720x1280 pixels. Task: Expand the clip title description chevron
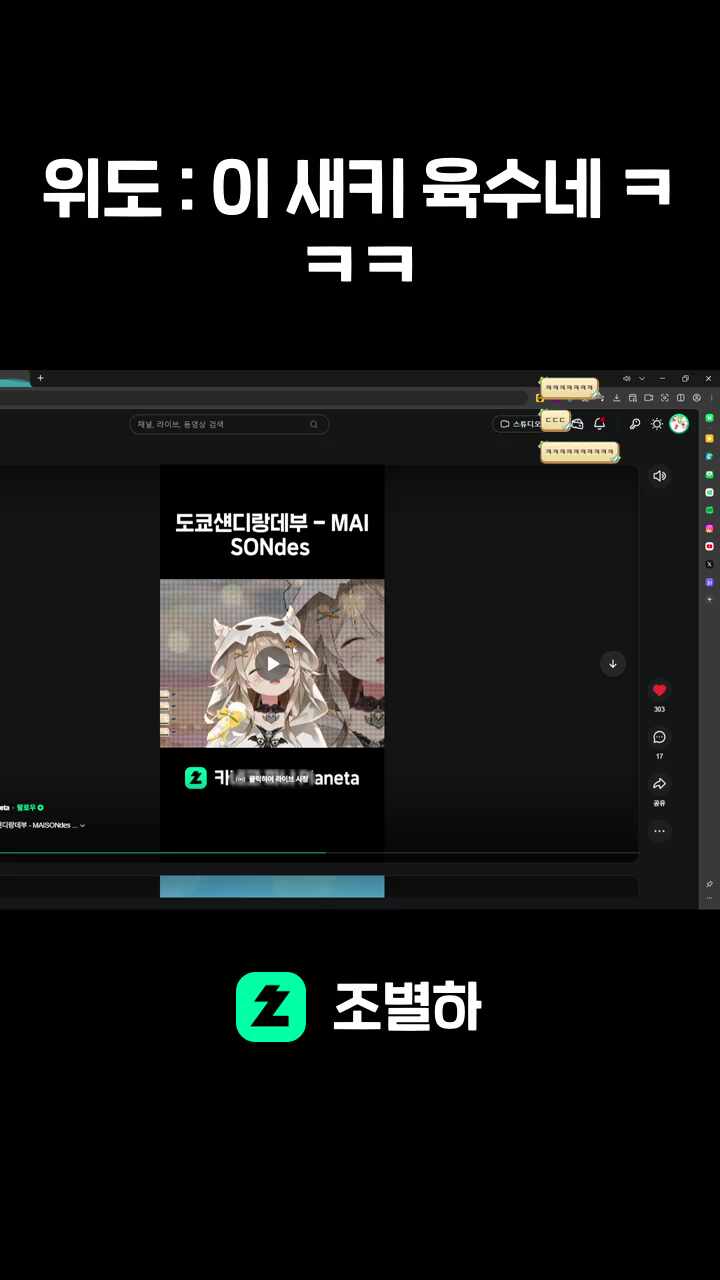coord(82,826)
